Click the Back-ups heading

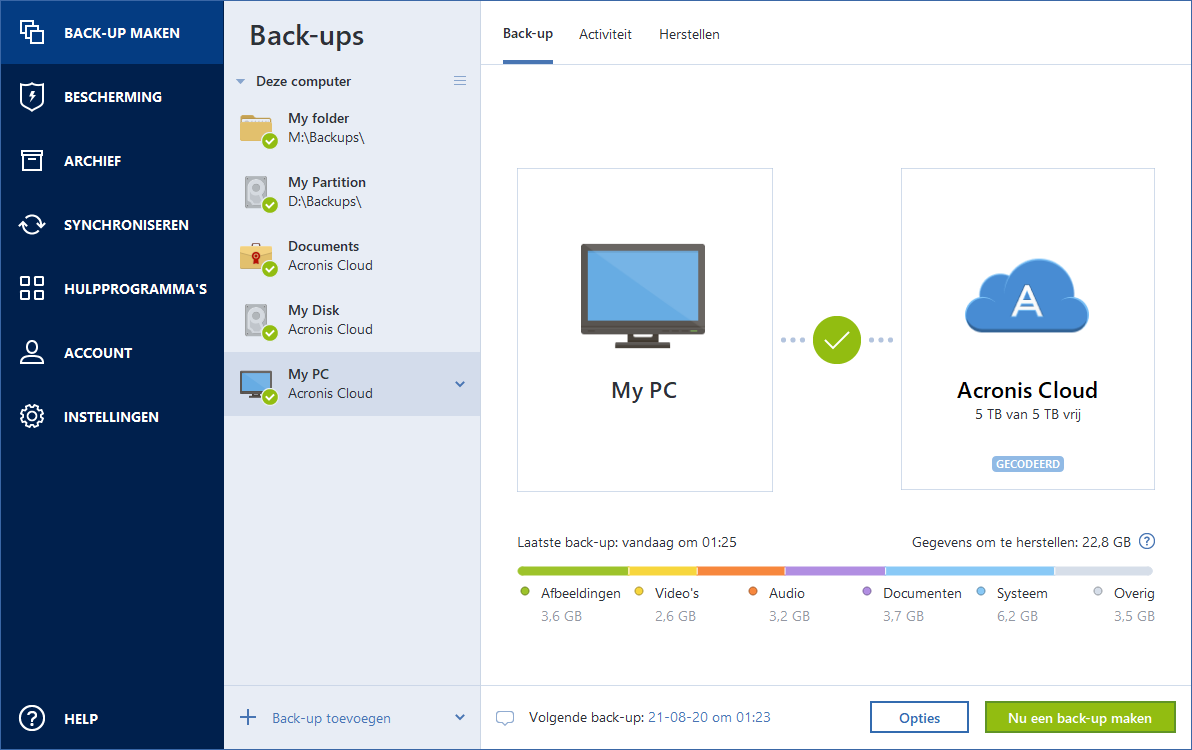point(306,36)
